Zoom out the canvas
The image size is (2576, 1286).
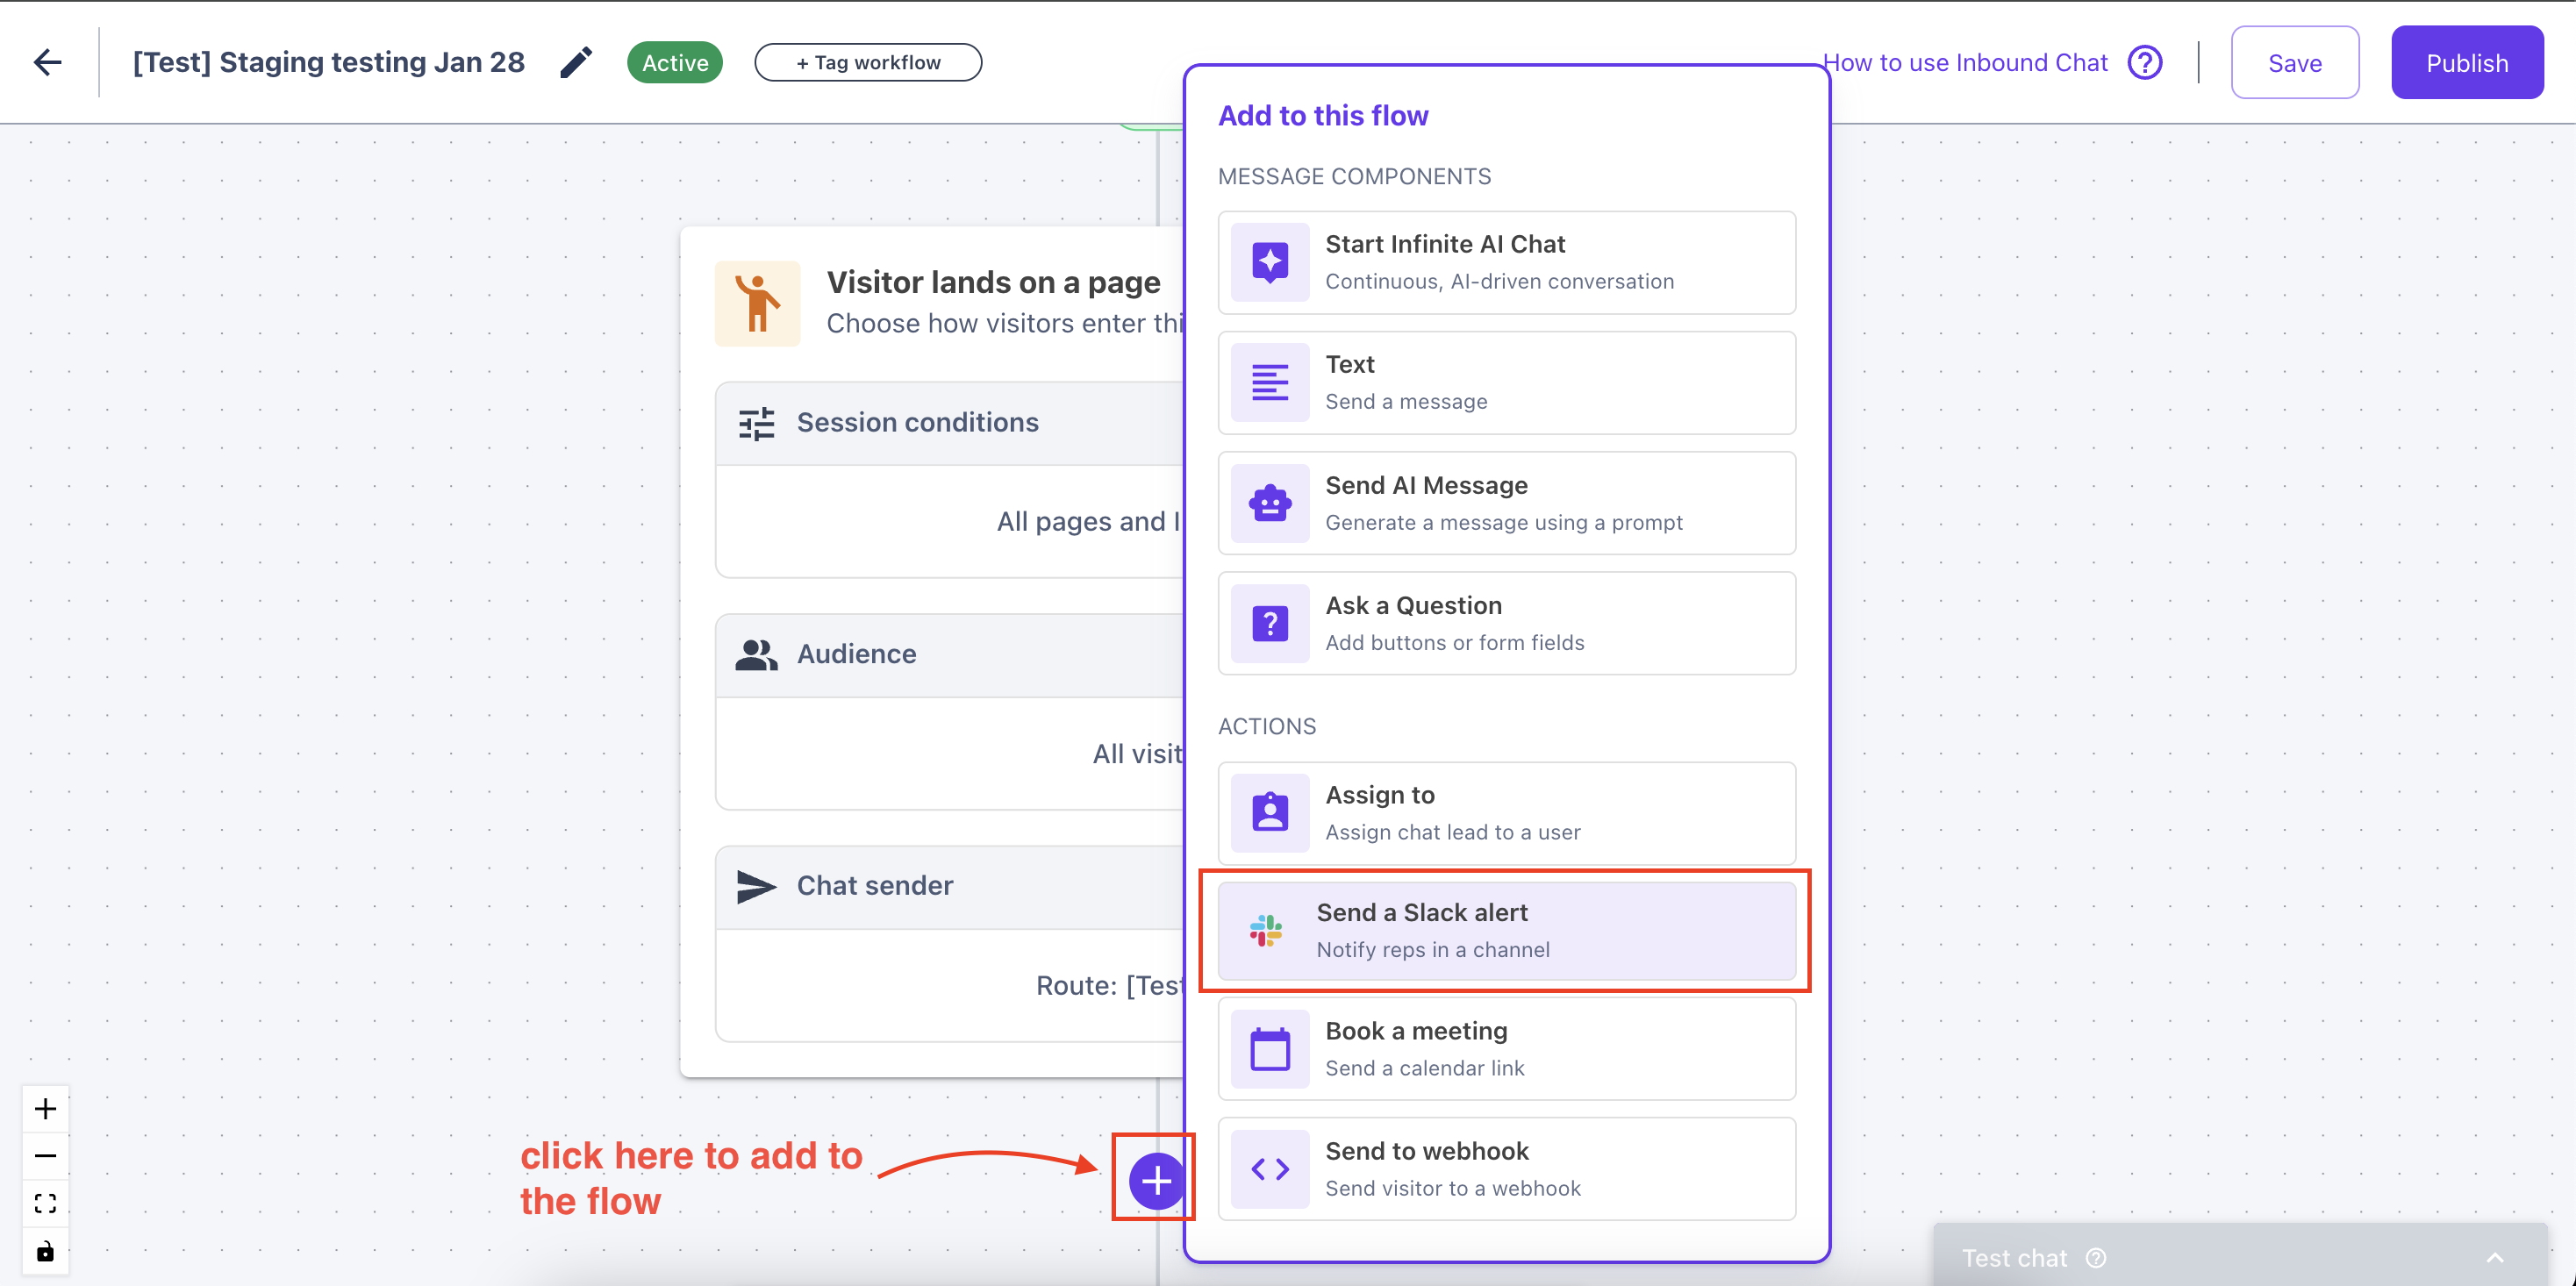pyautogui.click(x=45, y=1155)
